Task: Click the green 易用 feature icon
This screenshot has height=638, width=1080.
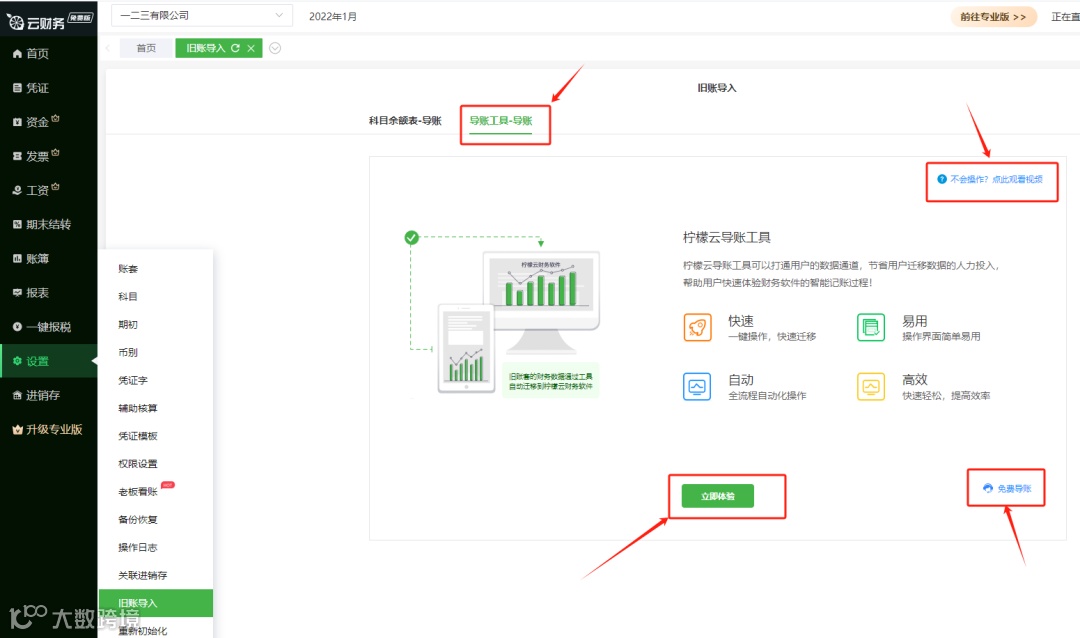Action: coord(871,327)
